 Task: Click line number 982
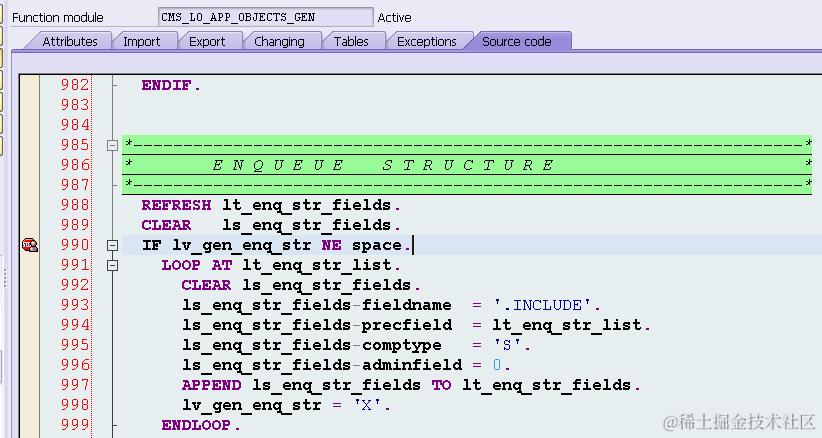(x=75, y=85)
